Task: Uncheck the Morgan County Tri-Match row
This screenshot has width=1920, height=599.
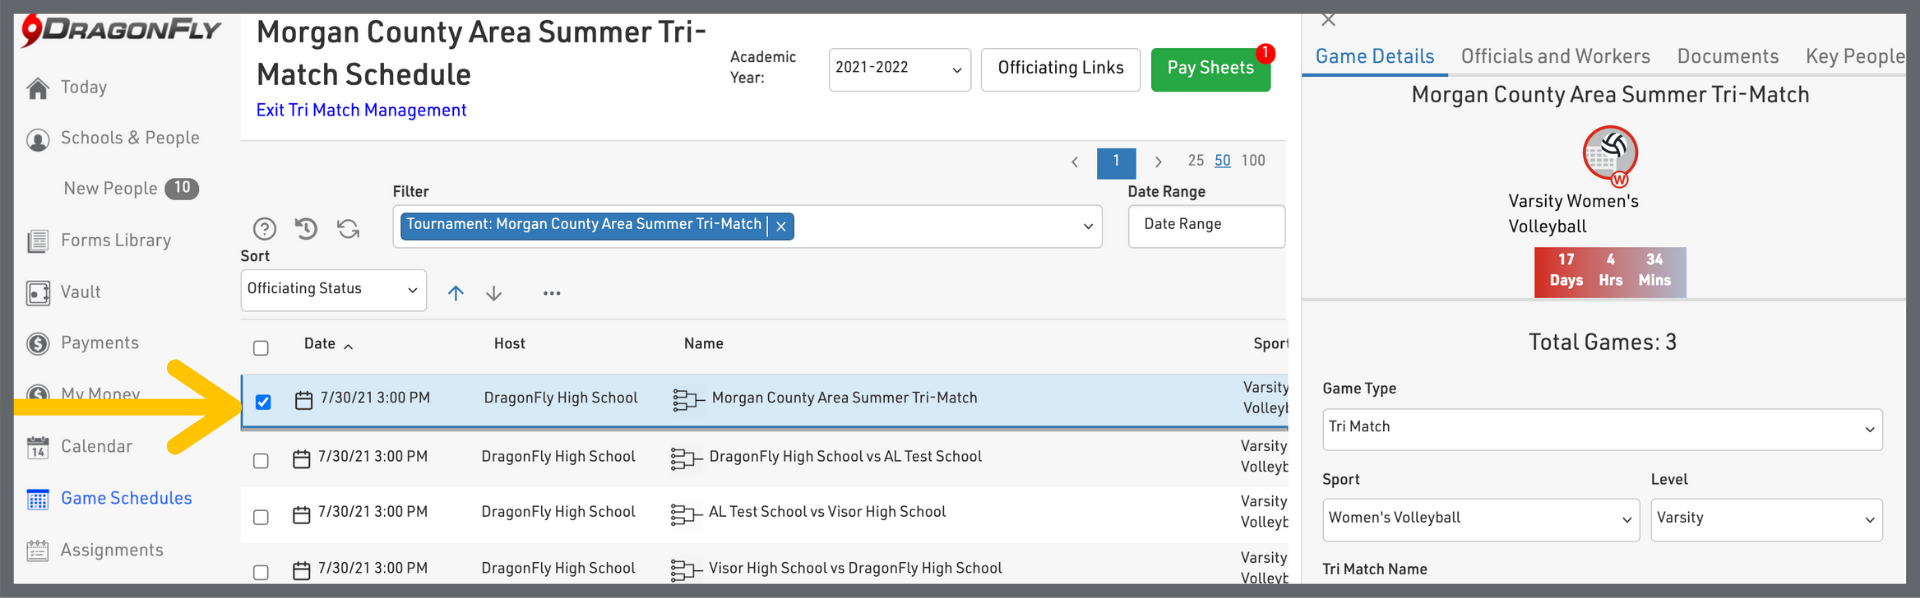Action: (x=263, y=402)
